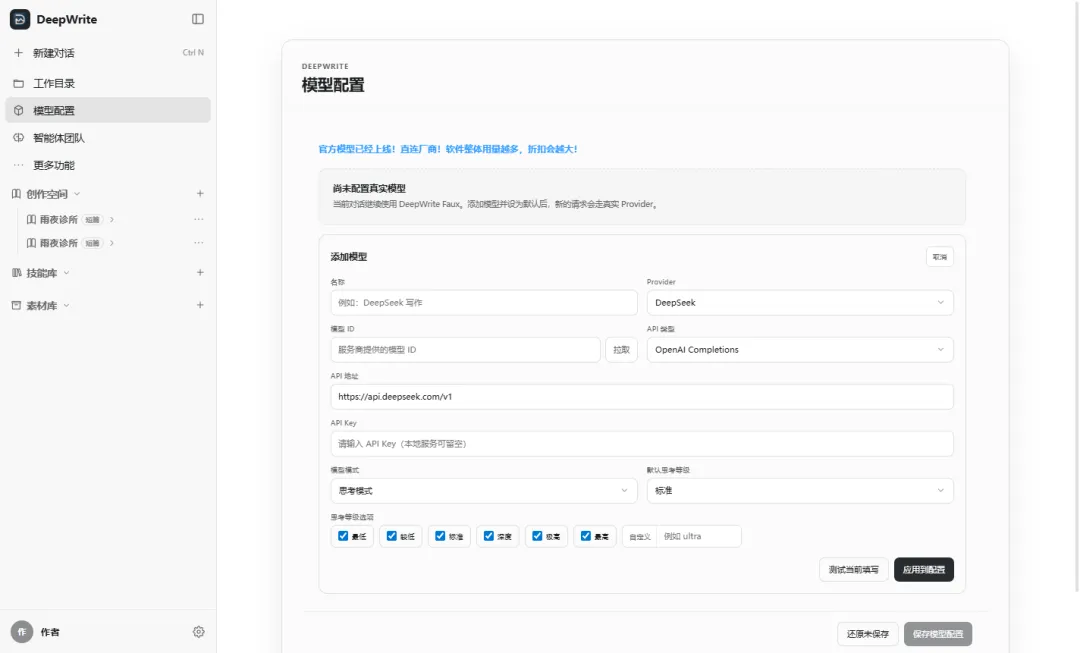Open more options for first 雨夜诊所
This screenshot has width=1080, height=653.
[x=198, y=219]
